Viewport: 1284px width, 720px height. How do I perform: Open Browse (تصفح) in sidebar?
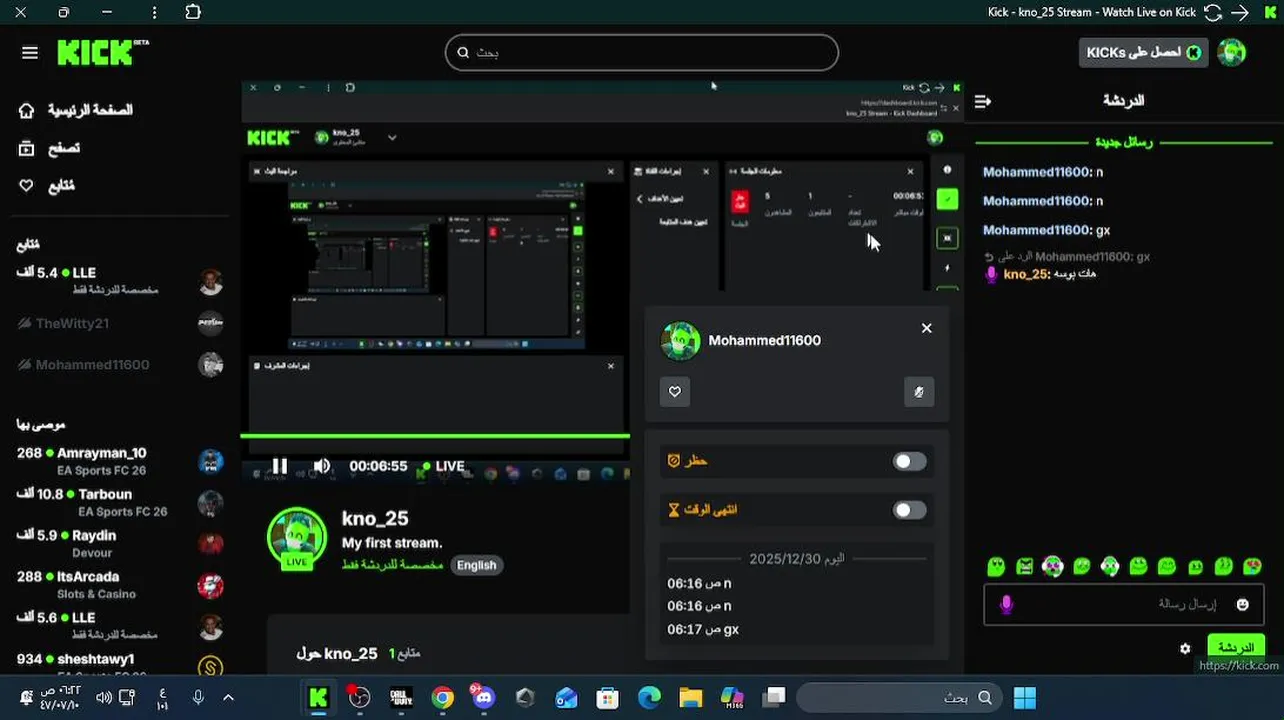[x=49, y=148]
